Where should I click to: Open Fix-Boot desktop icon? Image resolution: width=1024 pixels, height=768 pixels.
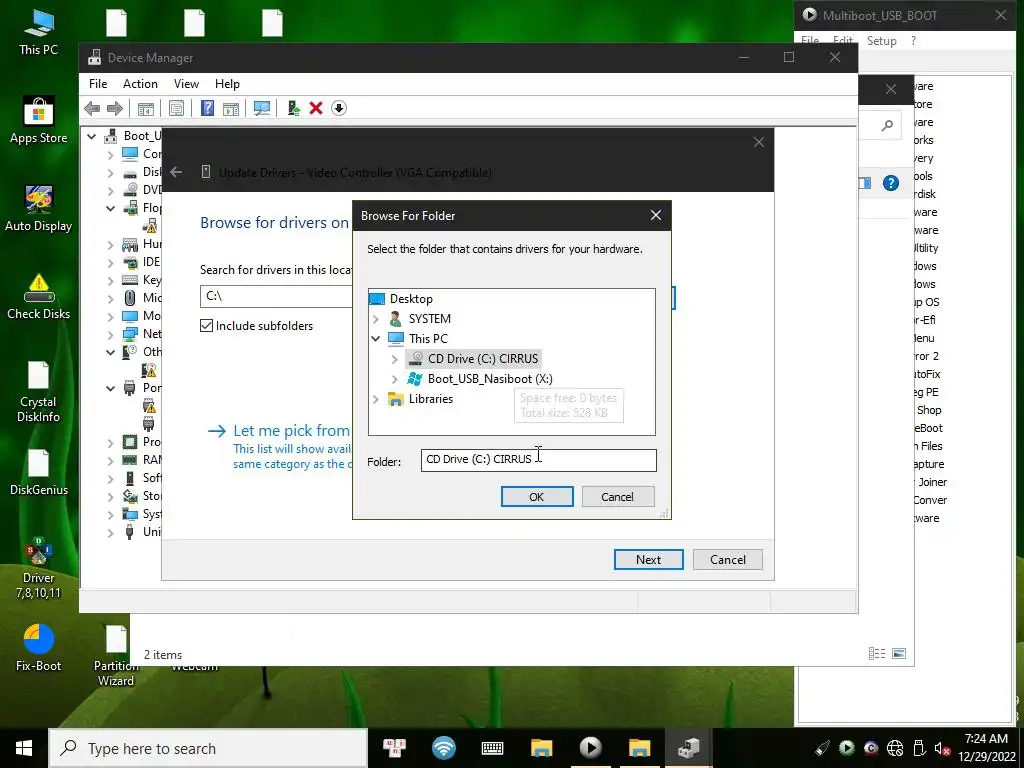point(39,648)
